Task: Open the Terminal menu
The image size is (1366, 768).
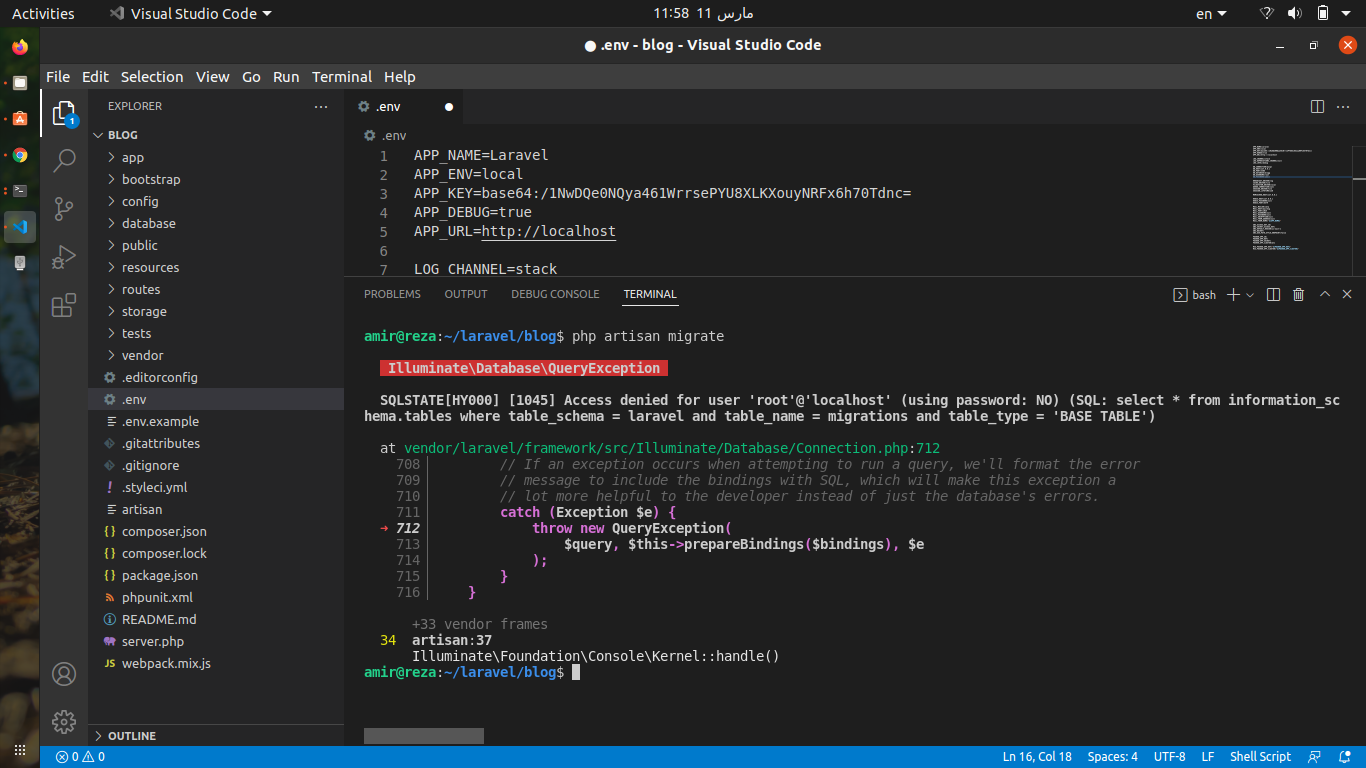Action: 342,77
